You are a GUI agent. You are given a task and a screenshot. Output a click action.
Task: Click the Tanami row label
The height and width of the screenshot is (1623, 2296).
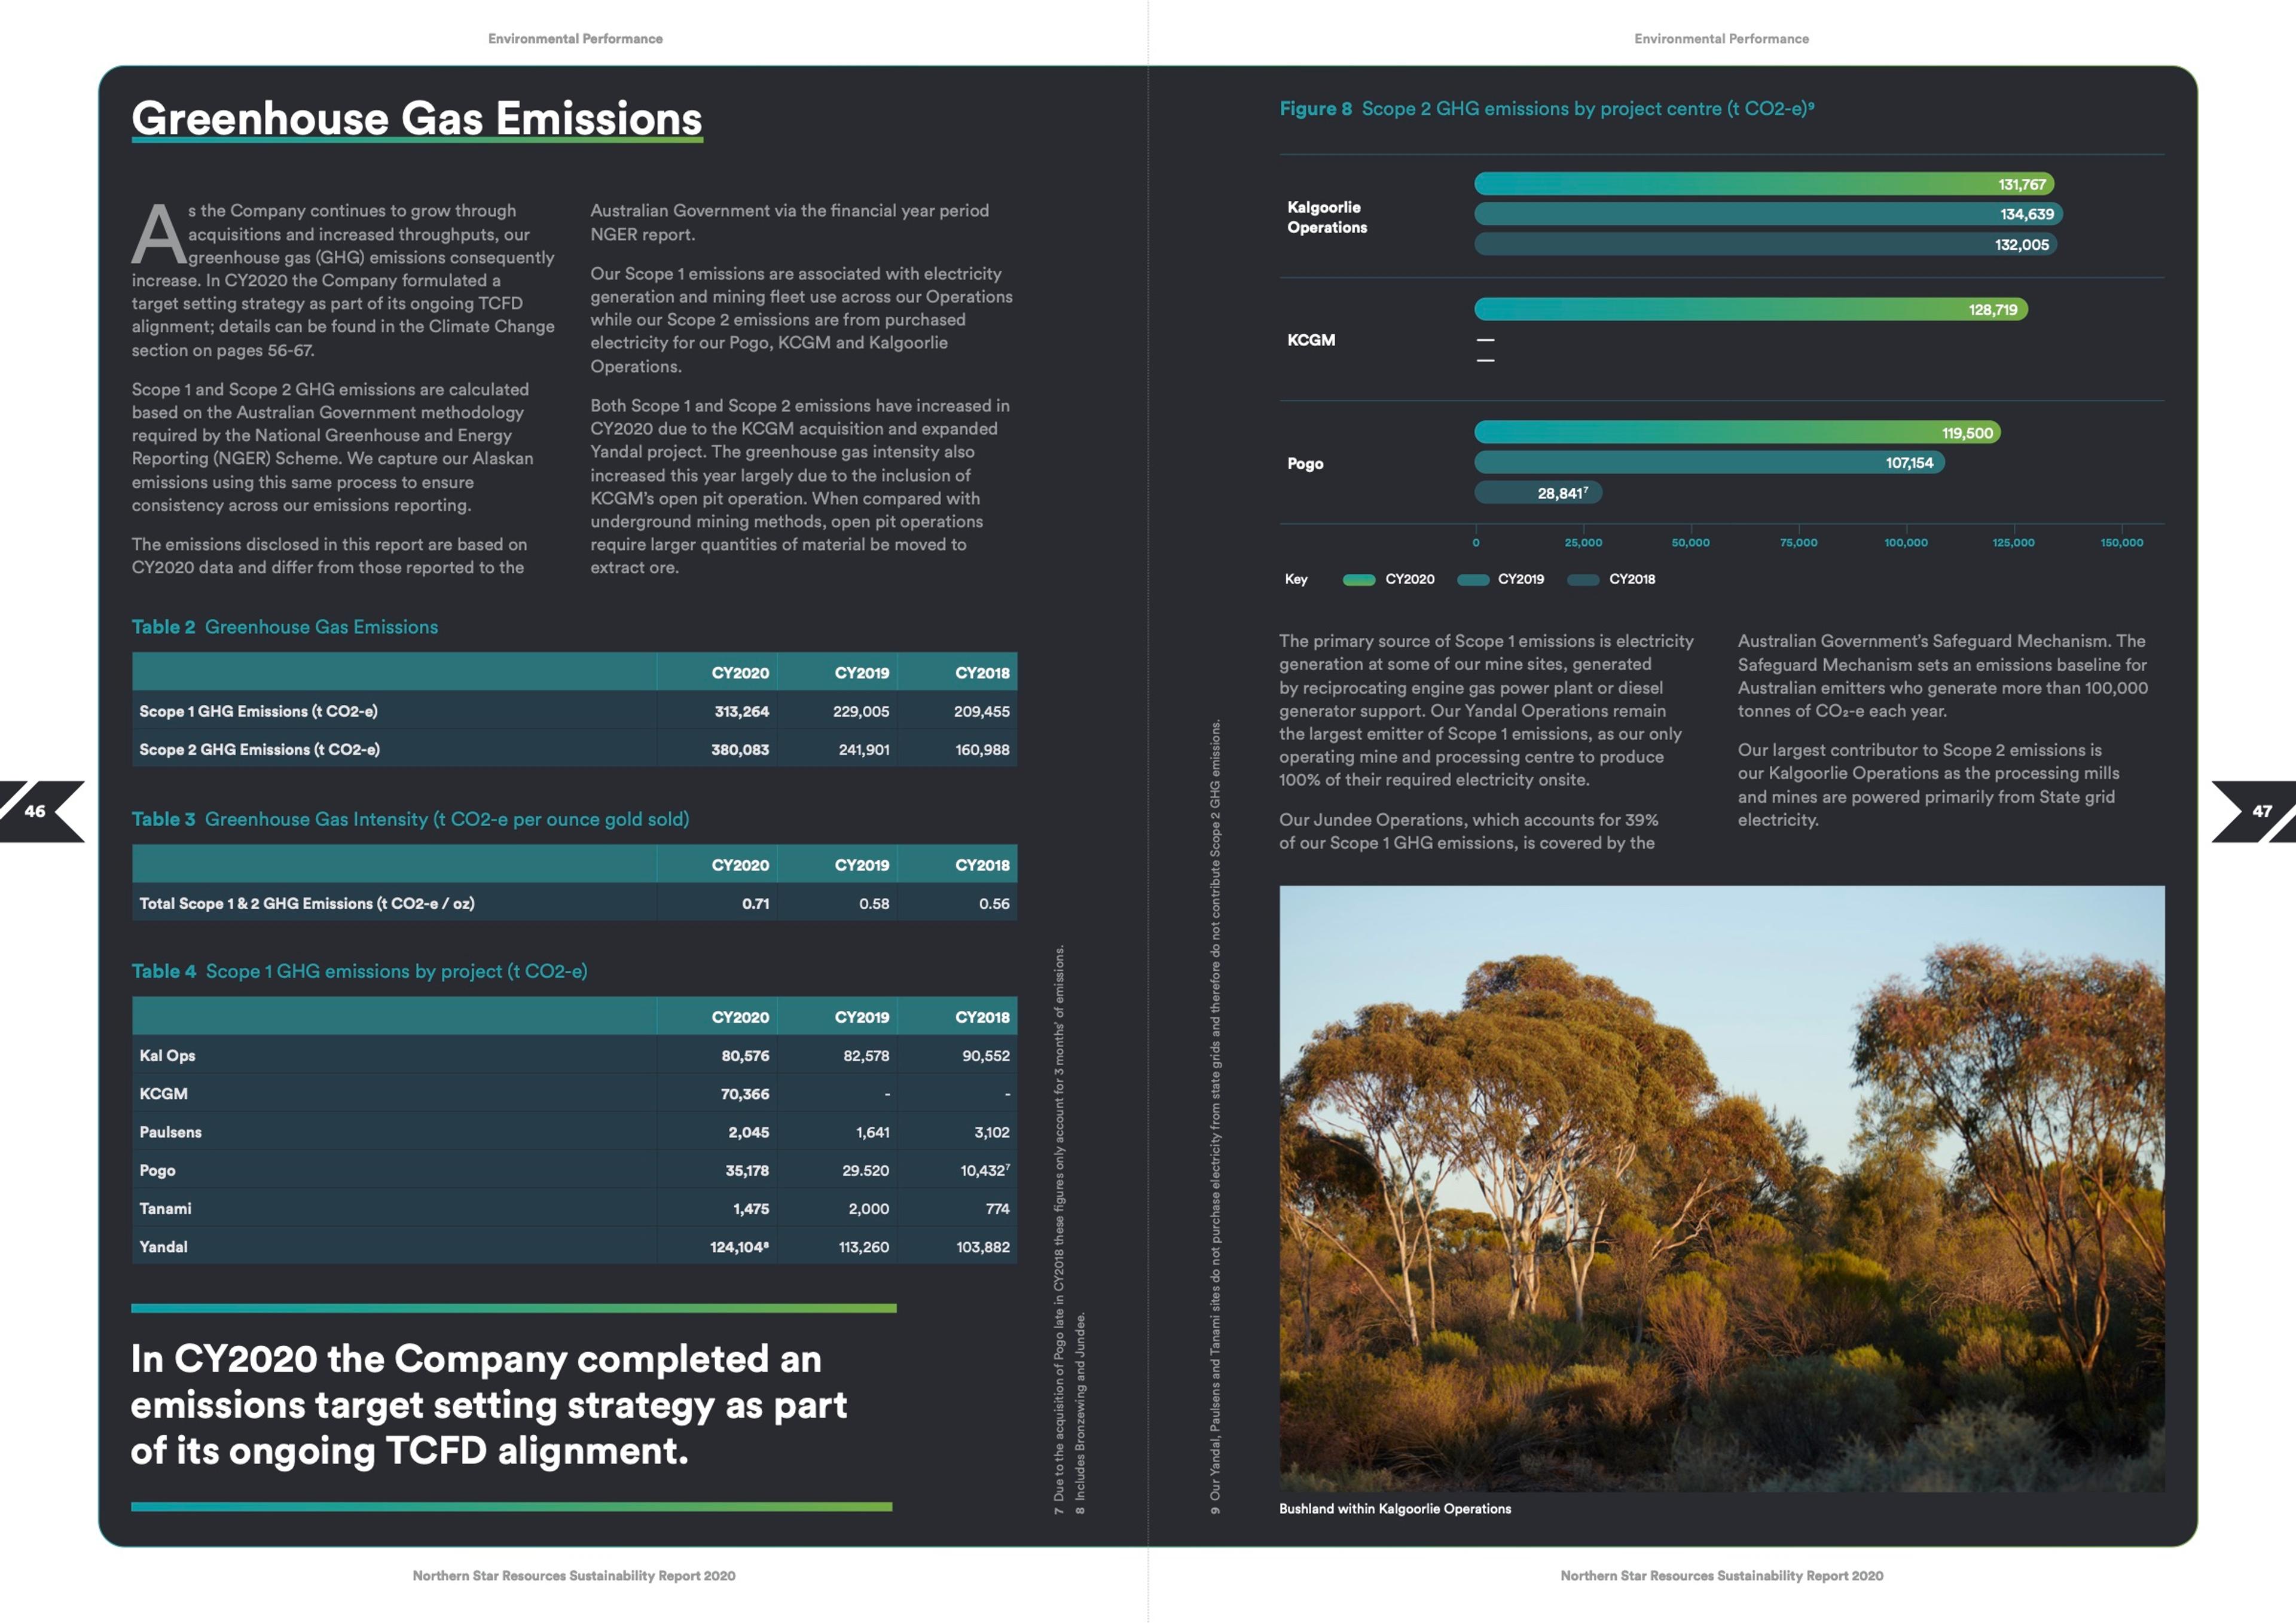(165, 1208)
